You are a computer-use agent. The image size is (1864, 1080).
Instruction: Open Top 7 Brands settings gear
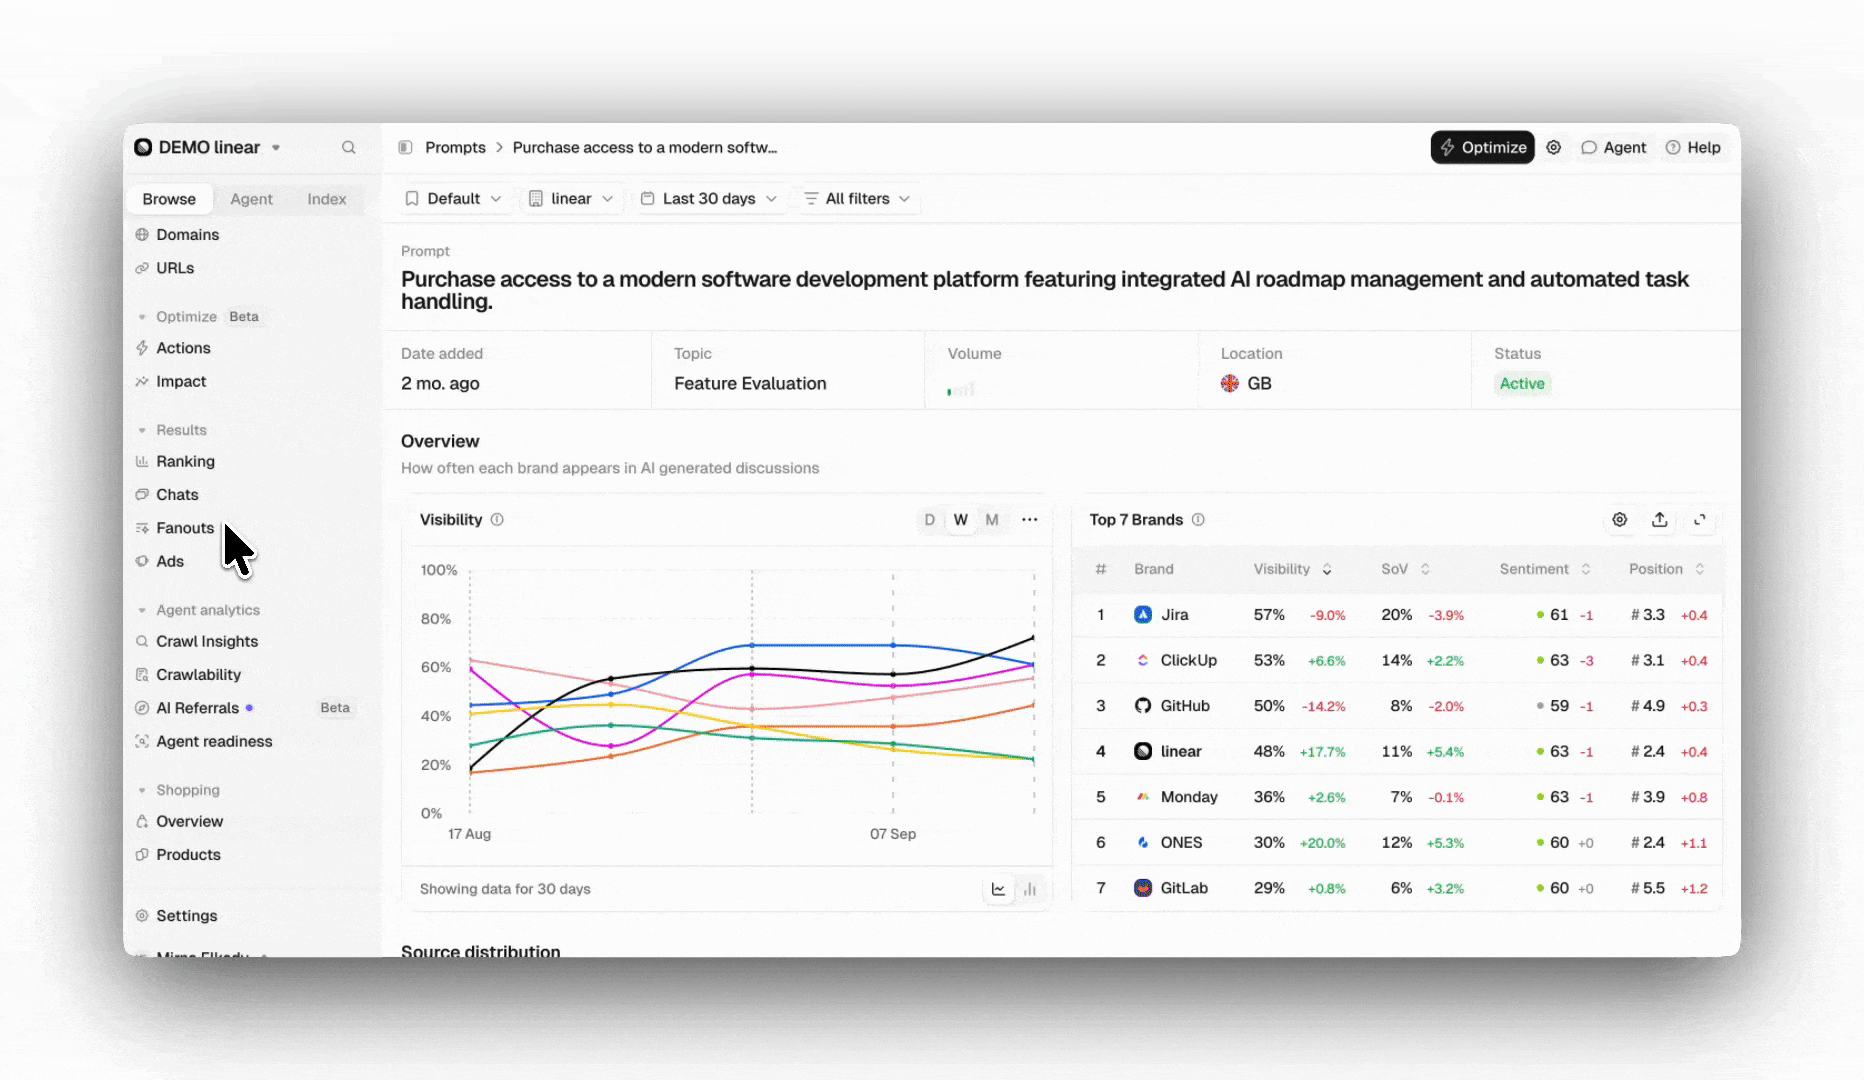1619,519
